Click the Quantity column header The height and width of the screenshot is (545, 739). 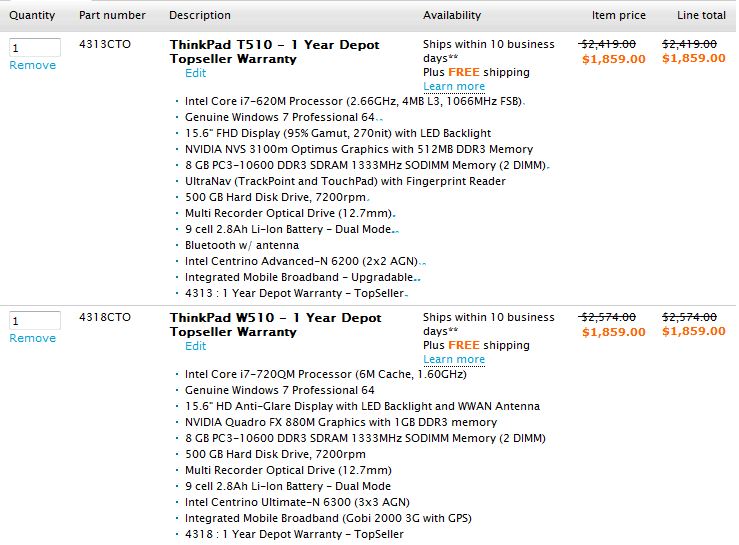click(x=32, y=15)
